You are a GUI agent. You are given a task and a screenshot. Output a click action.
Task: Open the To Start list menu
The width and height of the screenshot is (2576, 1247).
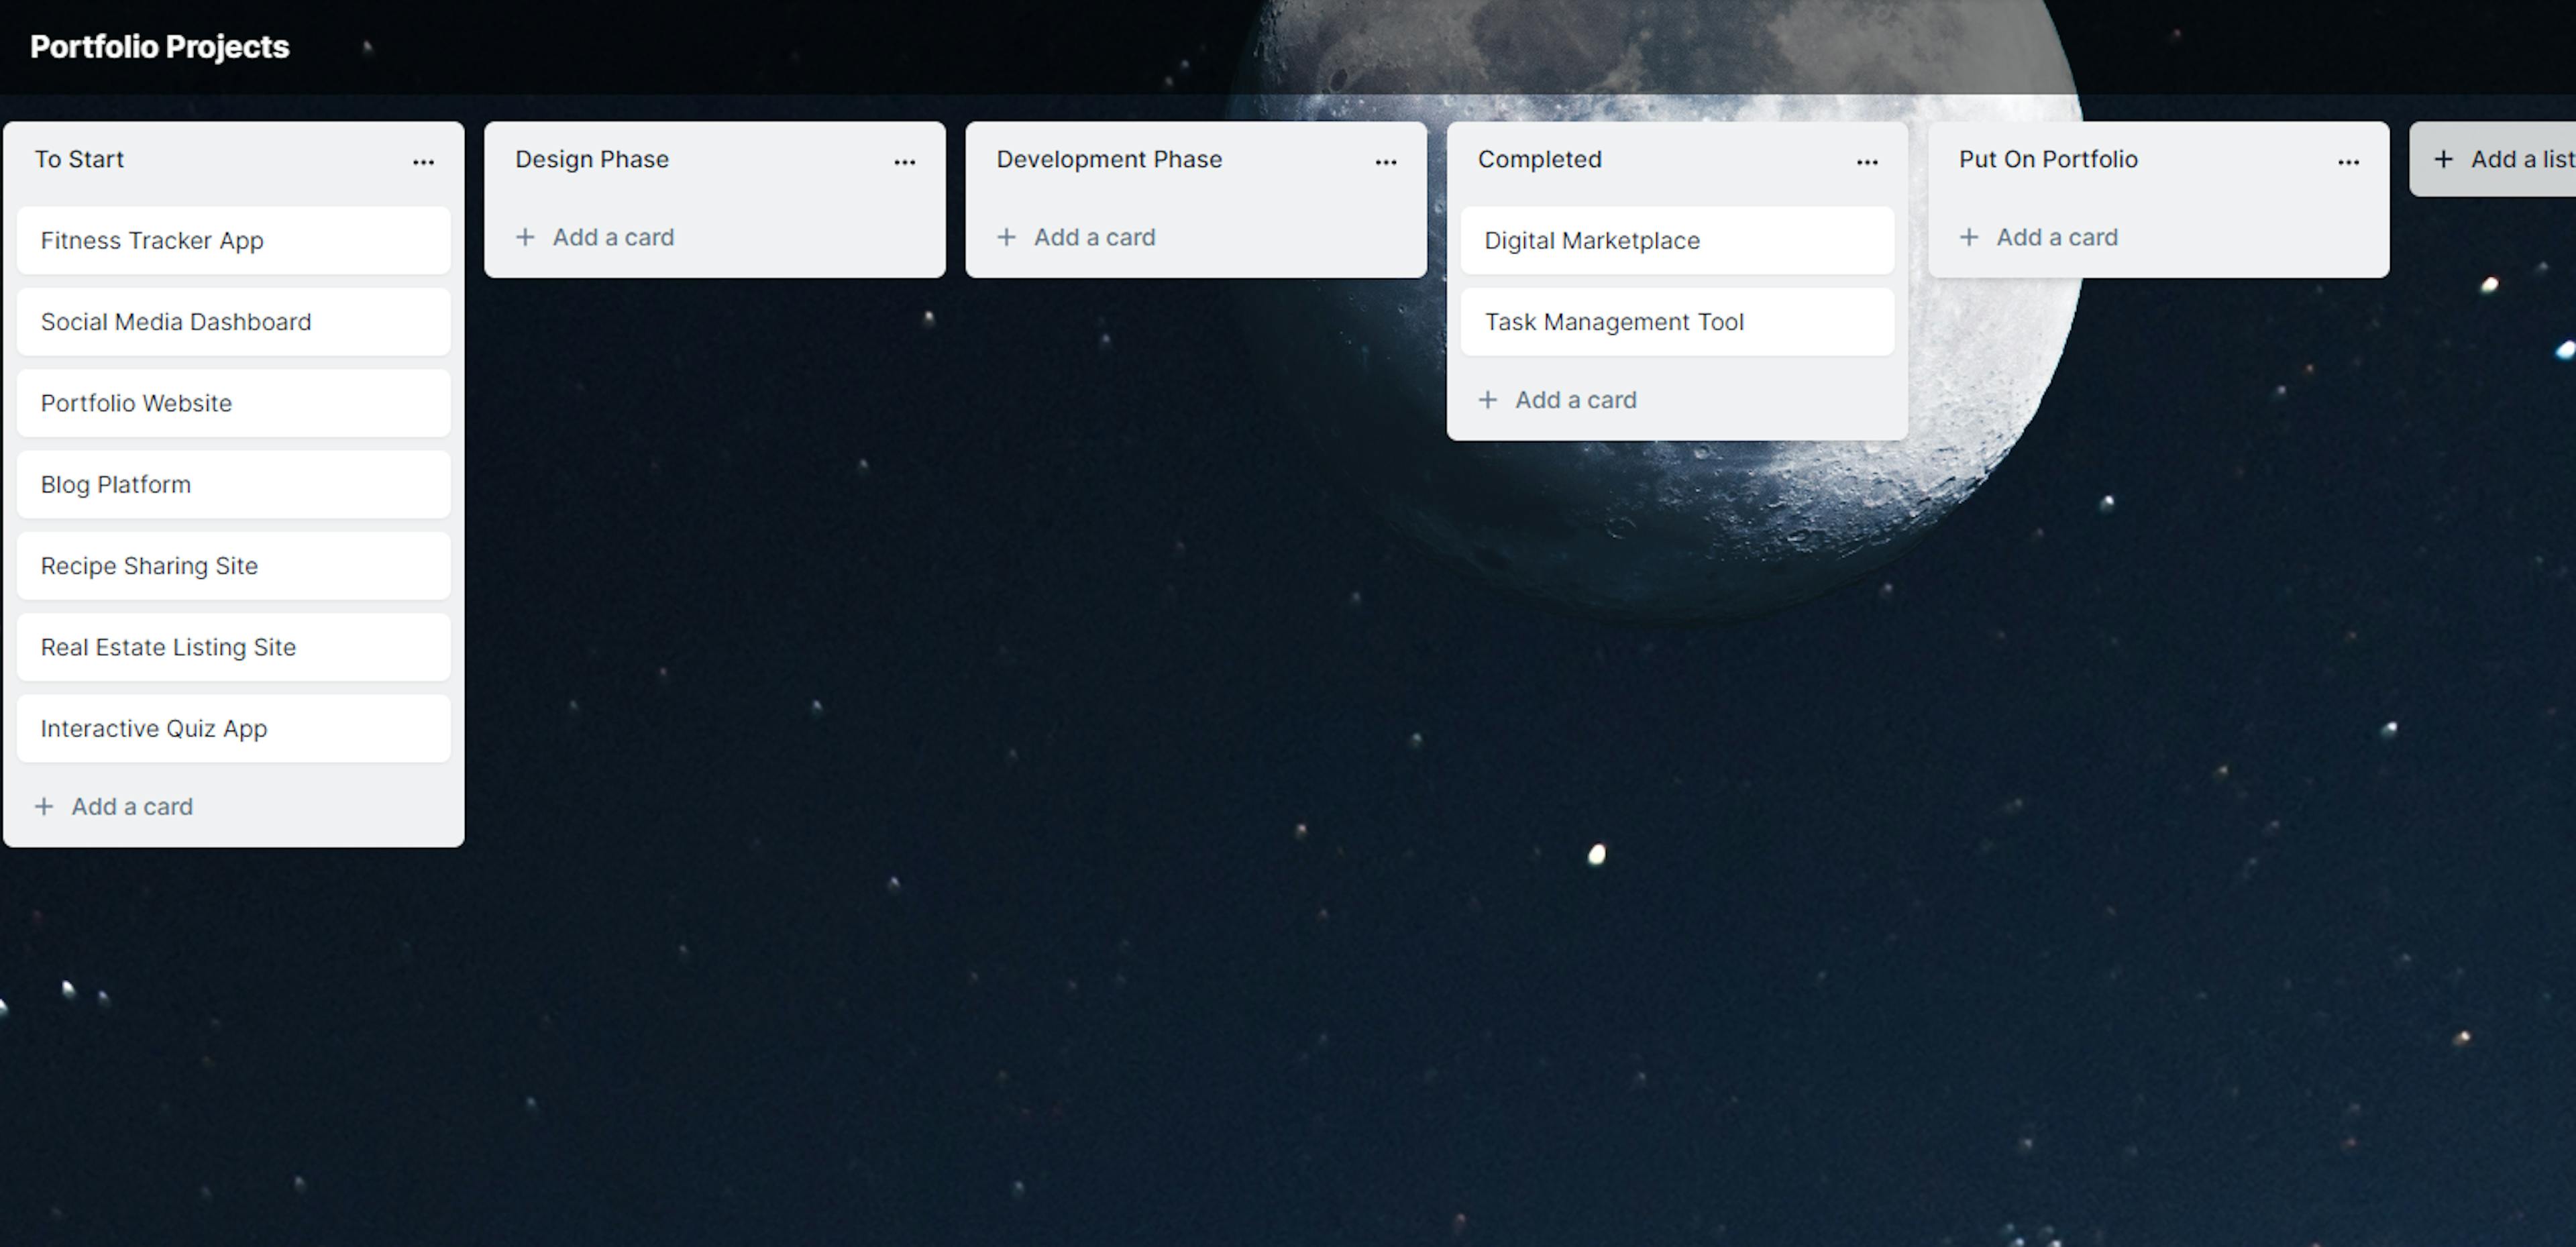pos(423,161)
